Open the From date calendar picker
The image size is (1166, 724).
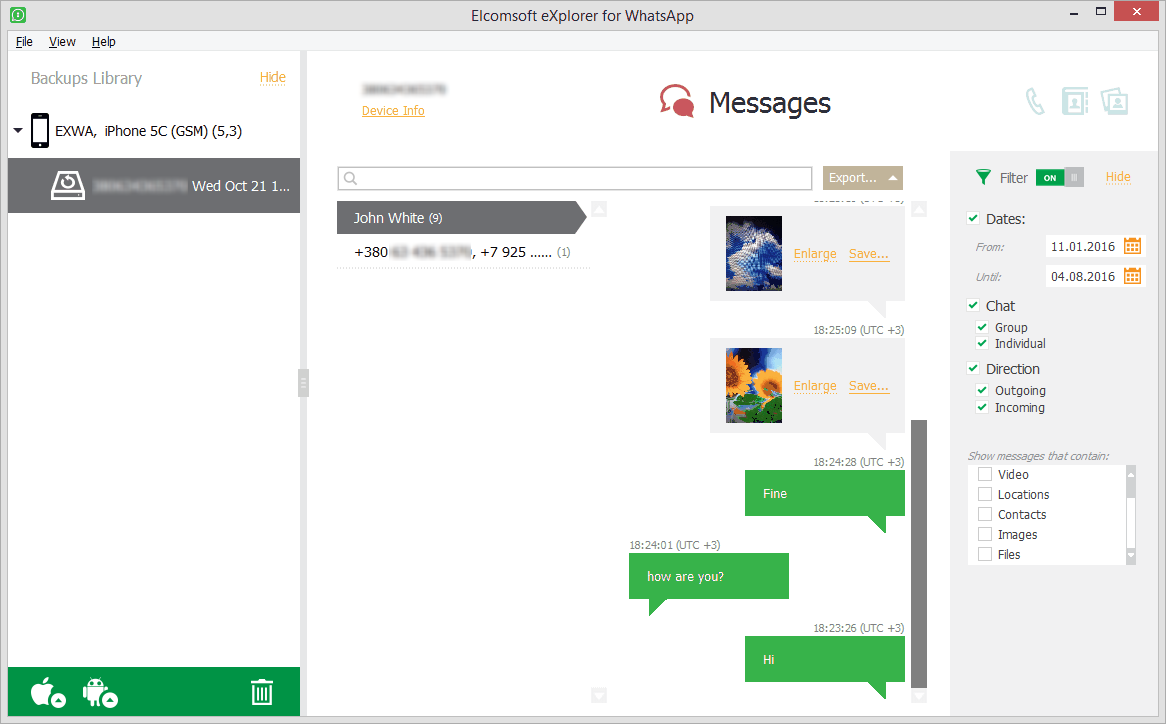point(1132,246)
